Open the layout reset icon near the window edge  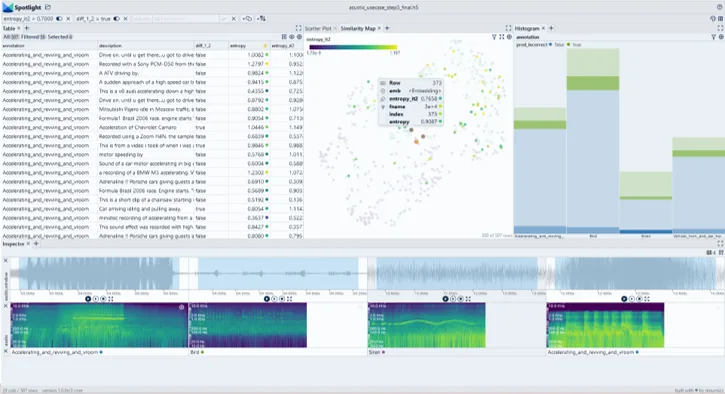(720, 19)
